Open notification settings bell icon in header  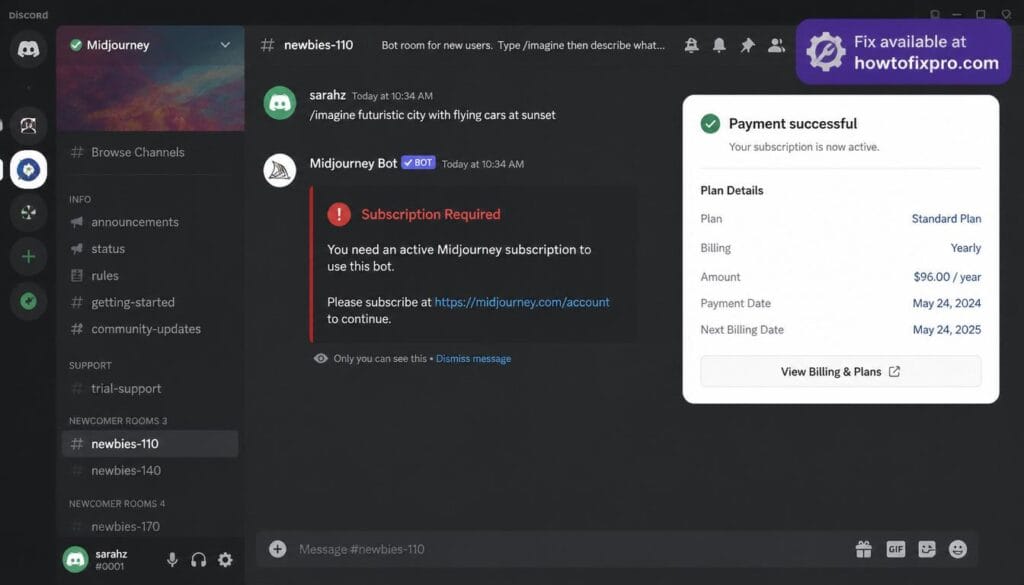point(719,45)
